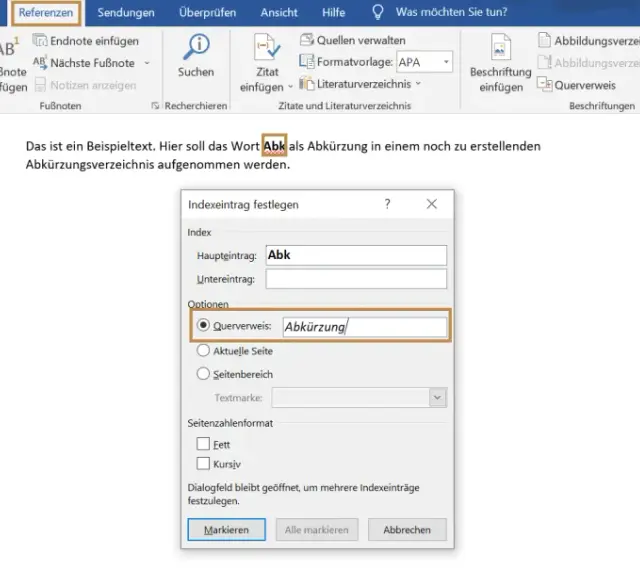Close the Indexeintrag festlegen dialog
The height and width of the screenshot is (570, 640).
tap(431, 204)
